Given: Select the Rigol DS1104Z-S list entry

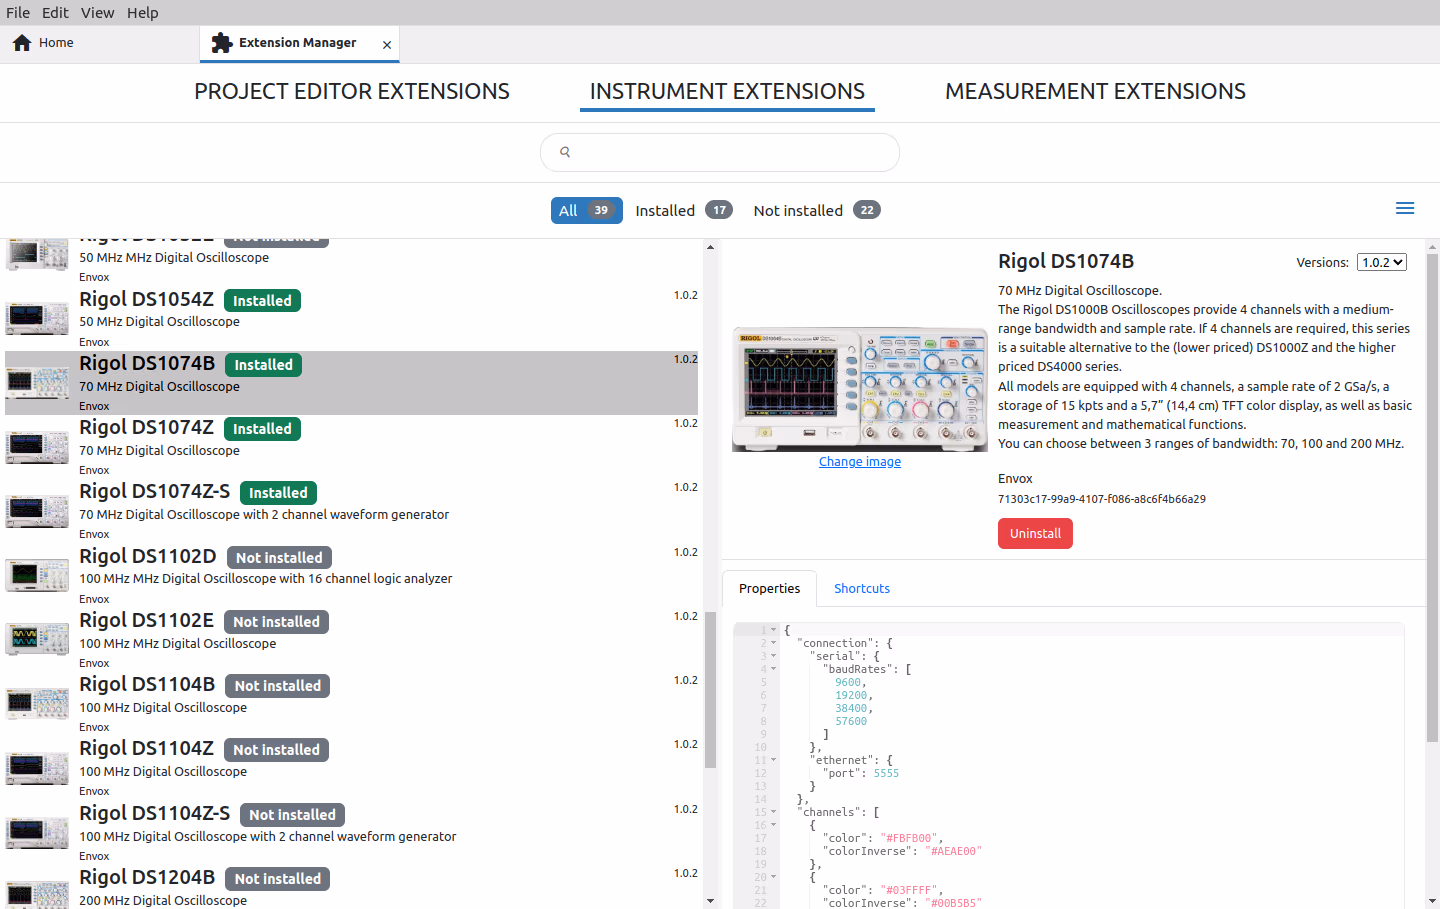Looking at the screenshot, I should point(351,833).
